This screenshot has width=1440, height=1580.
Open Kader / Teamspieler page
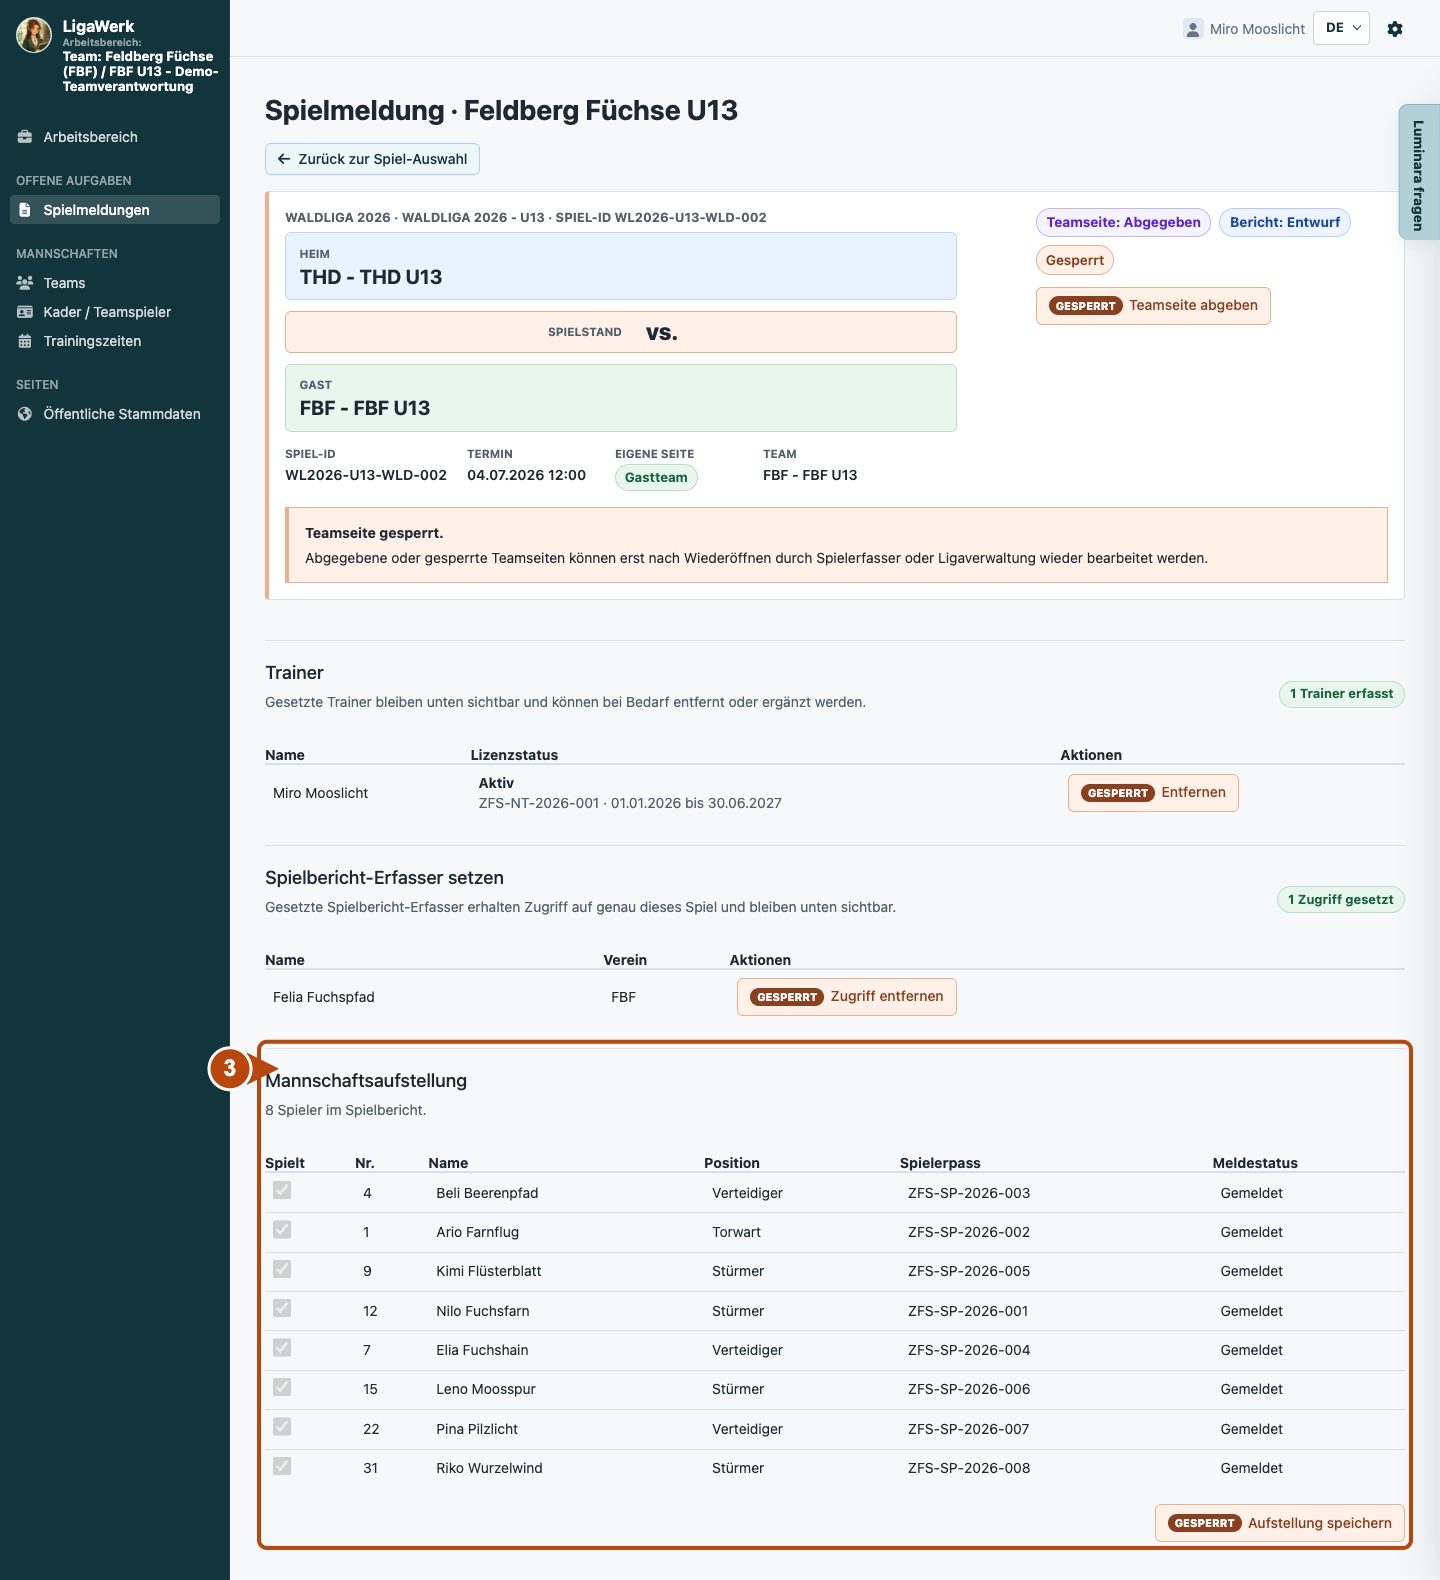coord(115,312)
